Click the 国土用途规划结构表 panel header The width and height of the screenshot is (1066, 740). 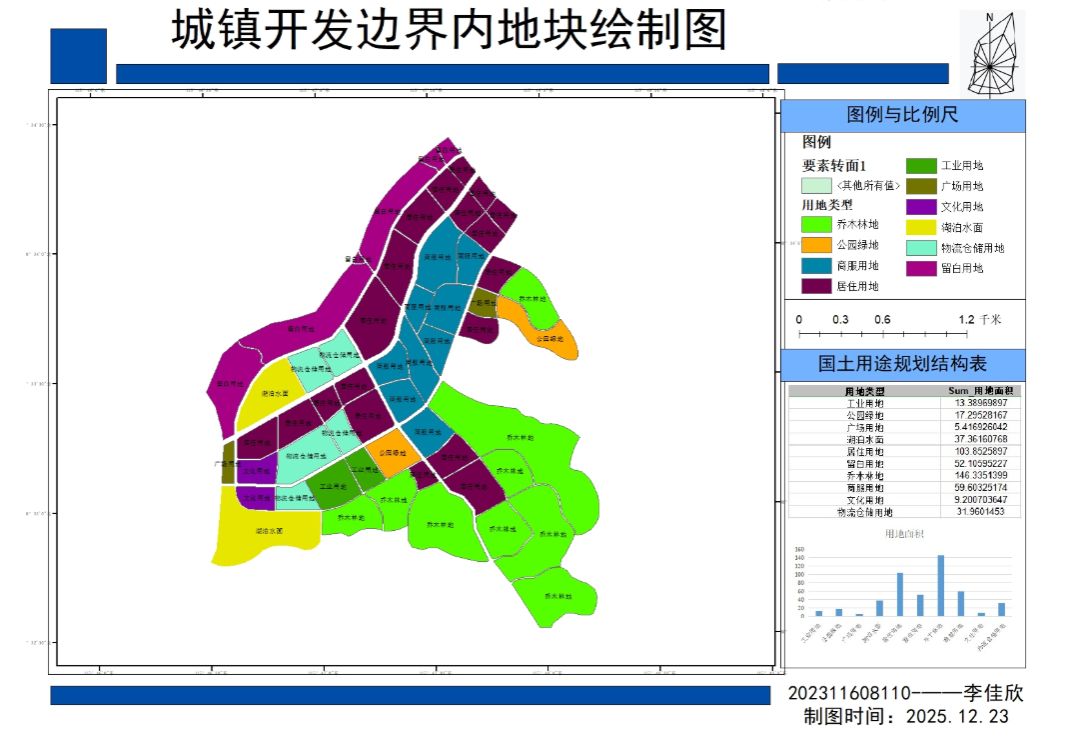[x=902, y=364]
